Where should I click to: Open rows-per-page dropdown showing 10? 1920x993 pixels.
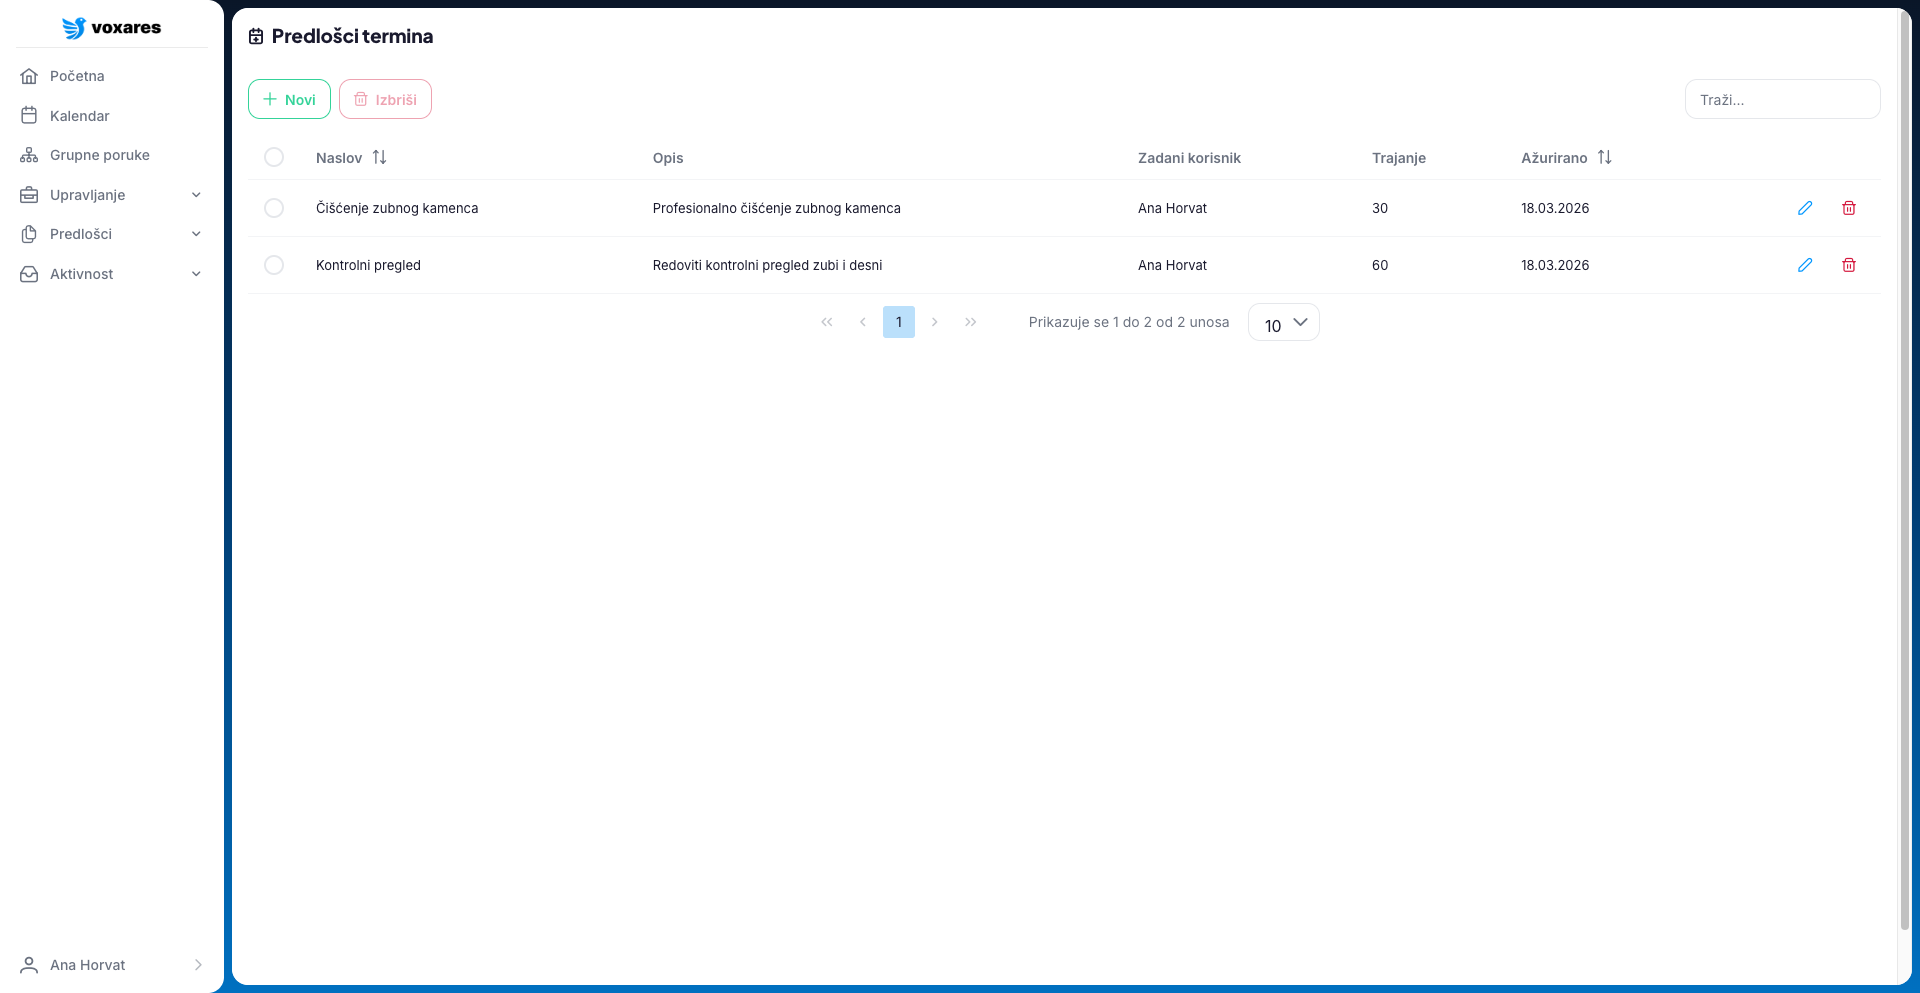(x=1283, y=323)
